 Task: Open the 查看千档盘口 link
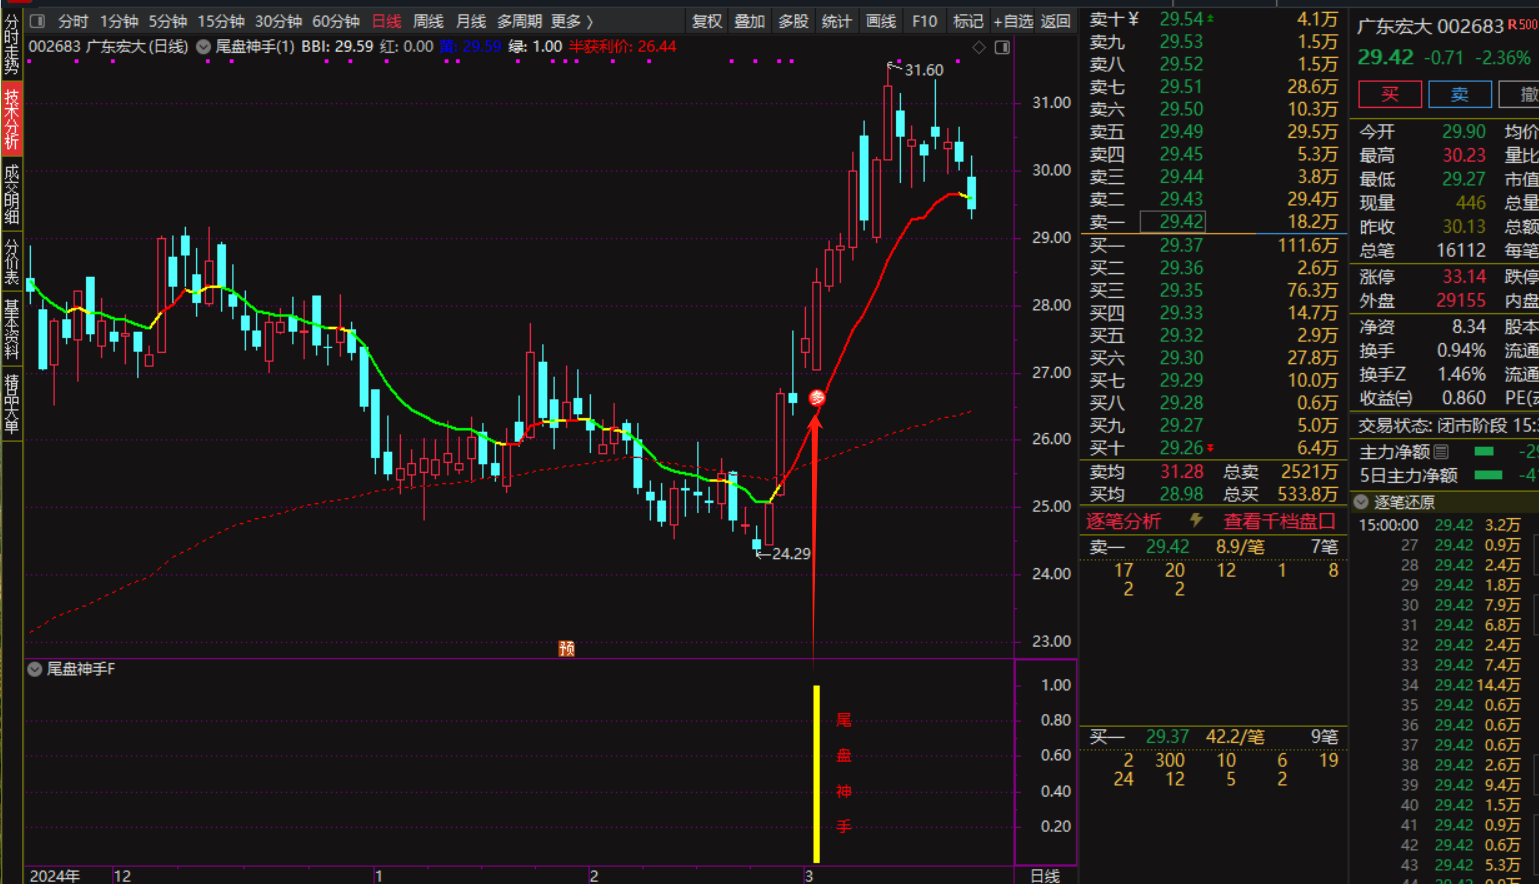[x=1279, y=521]
